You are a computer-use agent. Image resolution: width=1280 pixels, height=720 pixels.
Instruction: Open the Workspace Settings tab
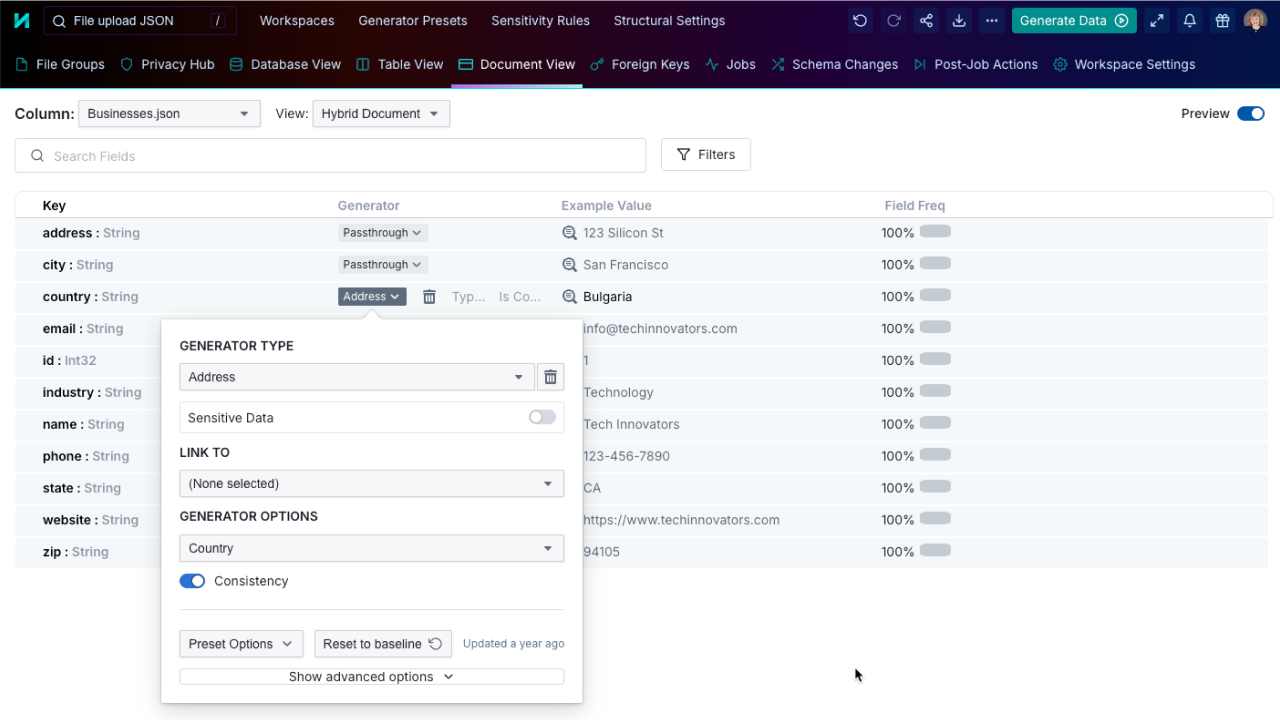1124,64
